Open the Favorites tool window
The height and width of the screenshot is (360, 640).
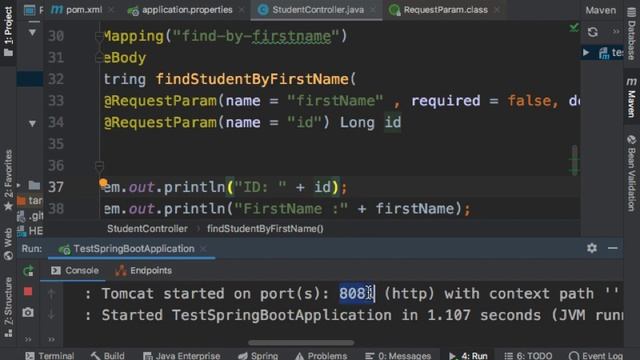point(8,180)
